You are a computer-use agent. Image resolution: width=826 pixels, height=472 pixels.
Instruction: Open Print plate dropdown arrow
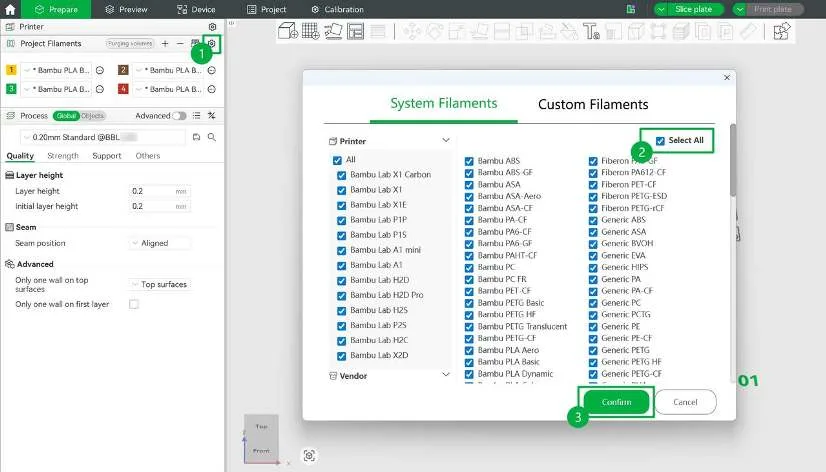coord(740,9)
